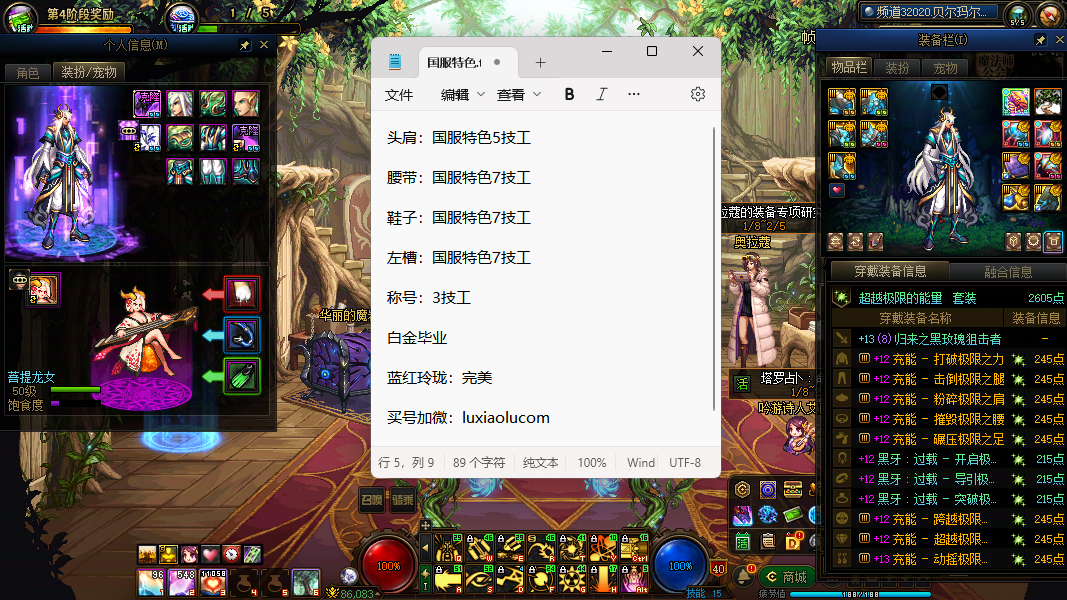The width and height of the screenshot is (1067, 600).
Task: Click the red-framed pet glove equipment slot
Action: click(242, 294)
